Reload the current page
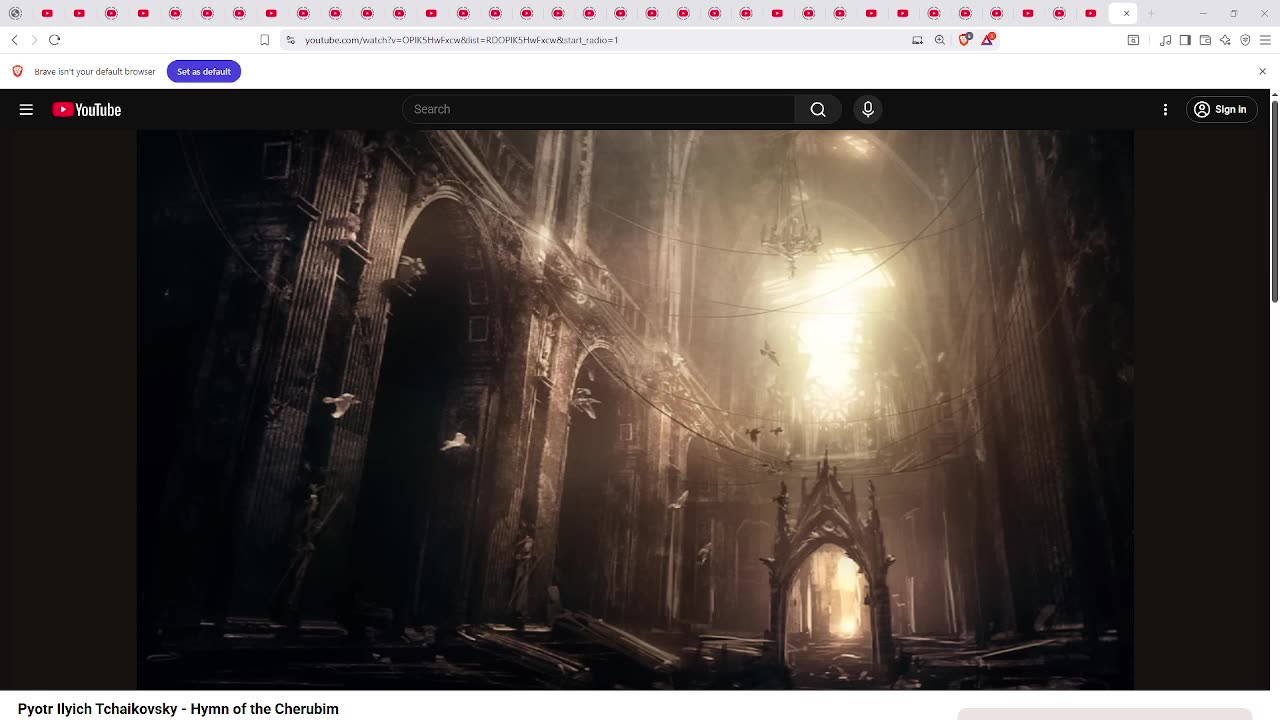 click(x=55, y=40)
